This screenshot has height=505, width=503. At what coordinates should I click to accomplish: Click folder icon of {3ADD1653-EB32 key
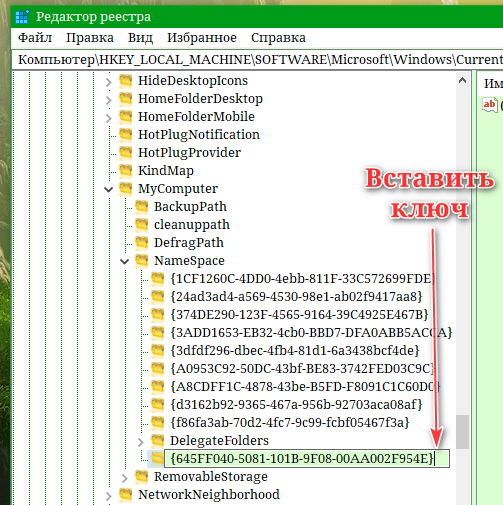click(x=158, y=333)
